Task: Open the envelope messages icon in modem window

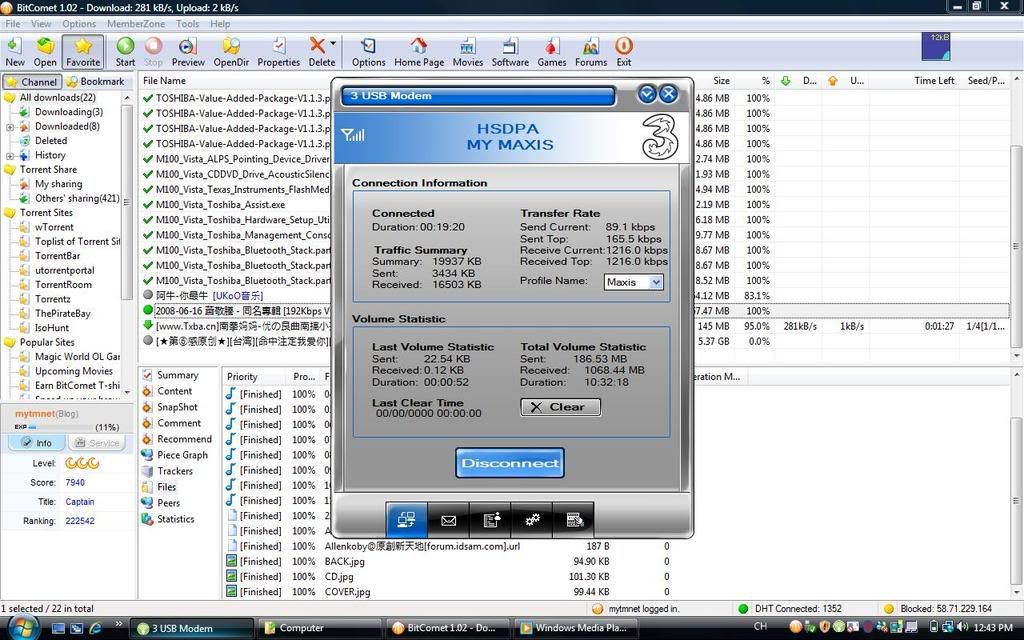Action: coord(449,520)
